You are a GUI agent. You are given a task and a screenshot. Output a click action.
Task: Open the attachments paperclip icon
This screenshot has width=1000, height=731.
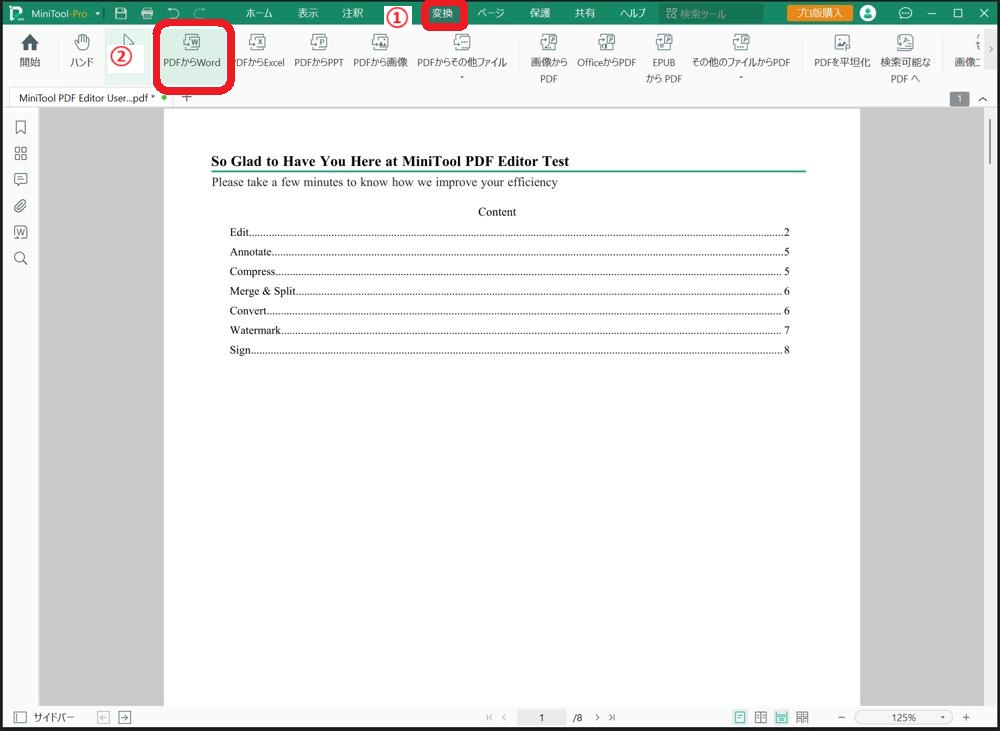click(x=20, y=206)
